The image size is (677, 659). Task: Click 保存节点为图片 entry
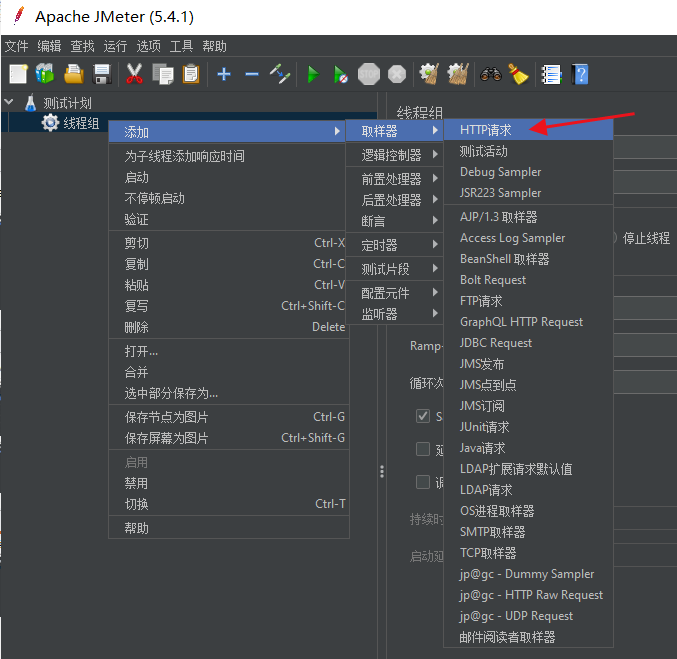(x=229, y=417)
